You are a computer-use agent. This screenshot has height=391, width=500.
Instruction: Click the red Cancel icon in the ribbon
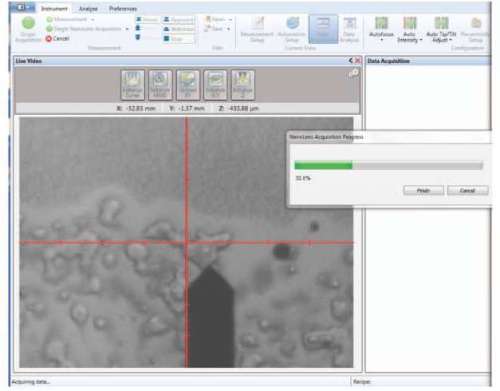pyautogui.click(x=49, y=39)
